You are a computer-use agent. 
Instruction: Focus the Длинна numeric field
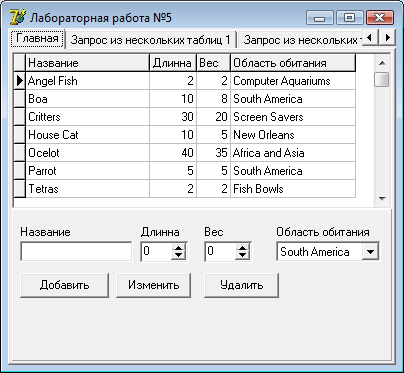156,251
